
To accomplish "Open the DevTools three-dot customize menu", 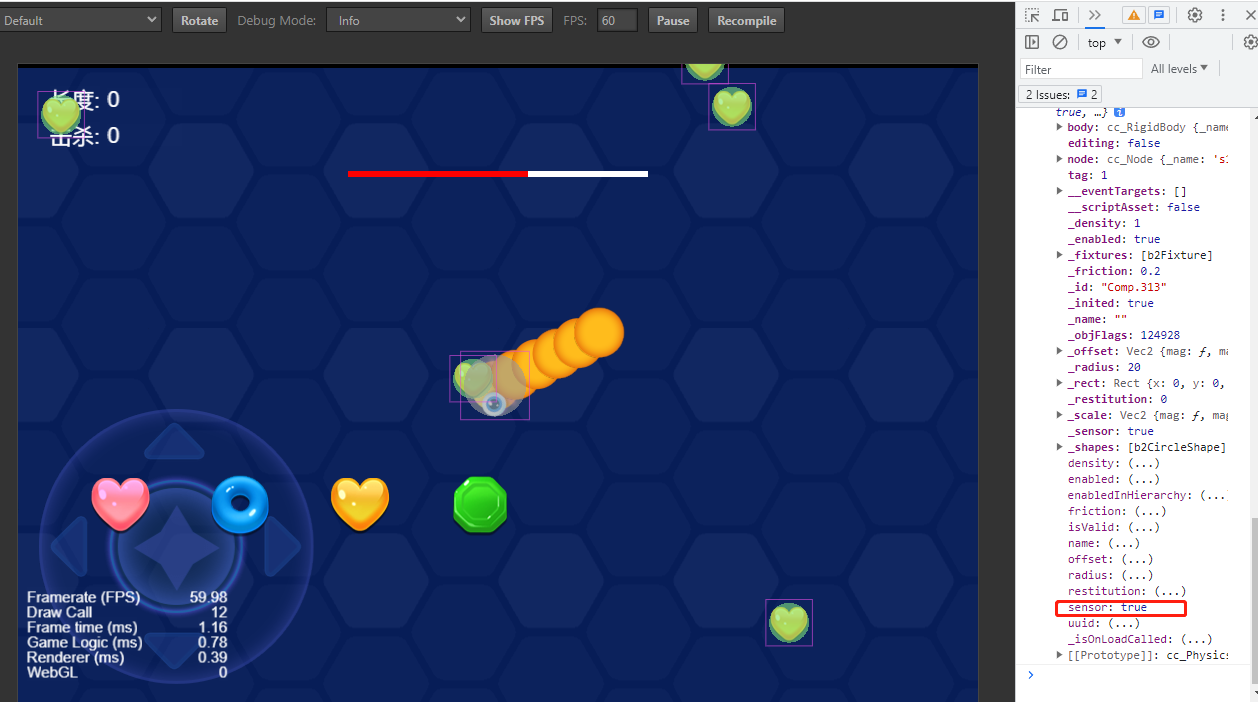I will point(1222,15).
